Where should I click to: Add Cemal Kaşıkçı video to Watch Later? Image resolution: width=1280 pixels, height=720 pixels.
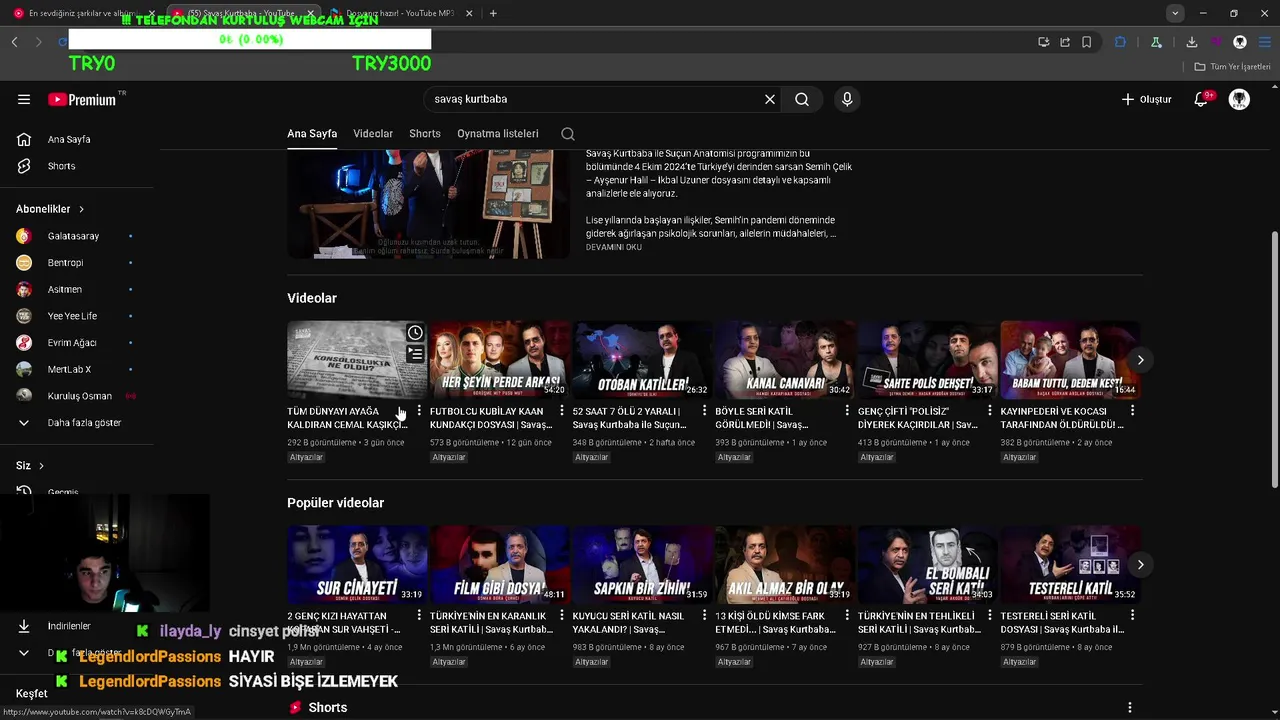[415, 333]
